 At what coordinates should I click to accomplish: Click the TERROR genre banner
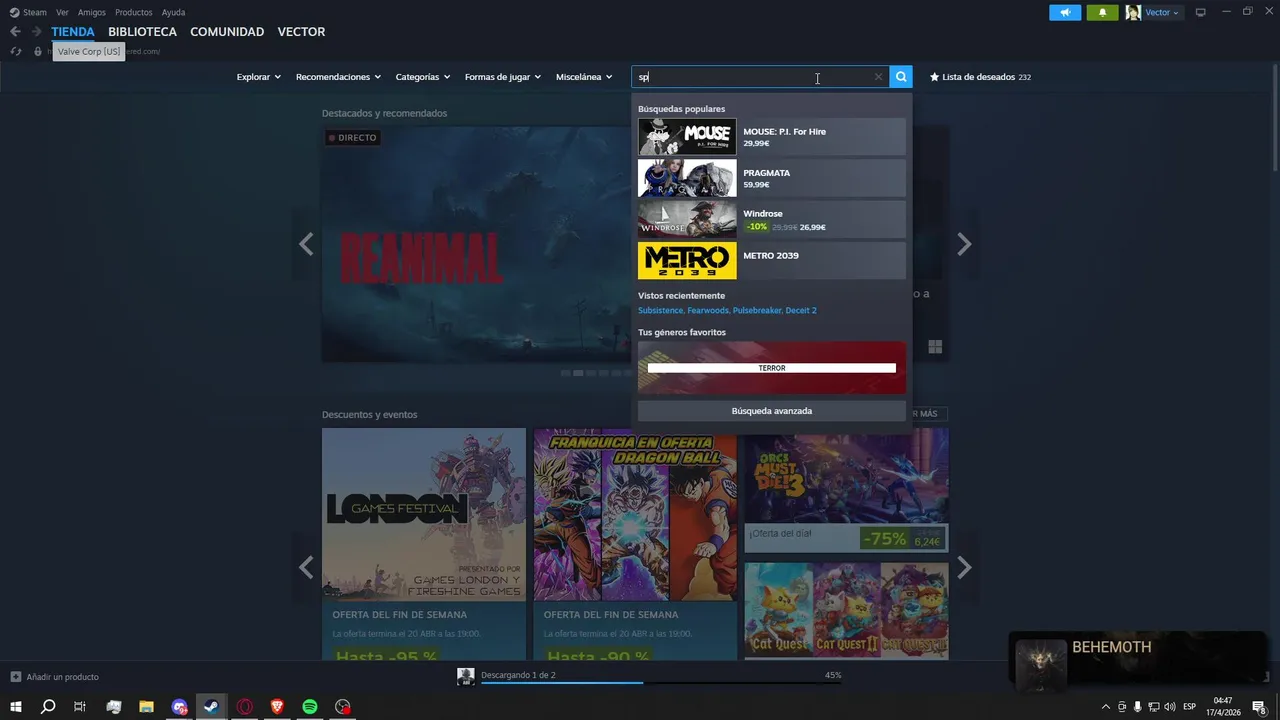point(772,368)
